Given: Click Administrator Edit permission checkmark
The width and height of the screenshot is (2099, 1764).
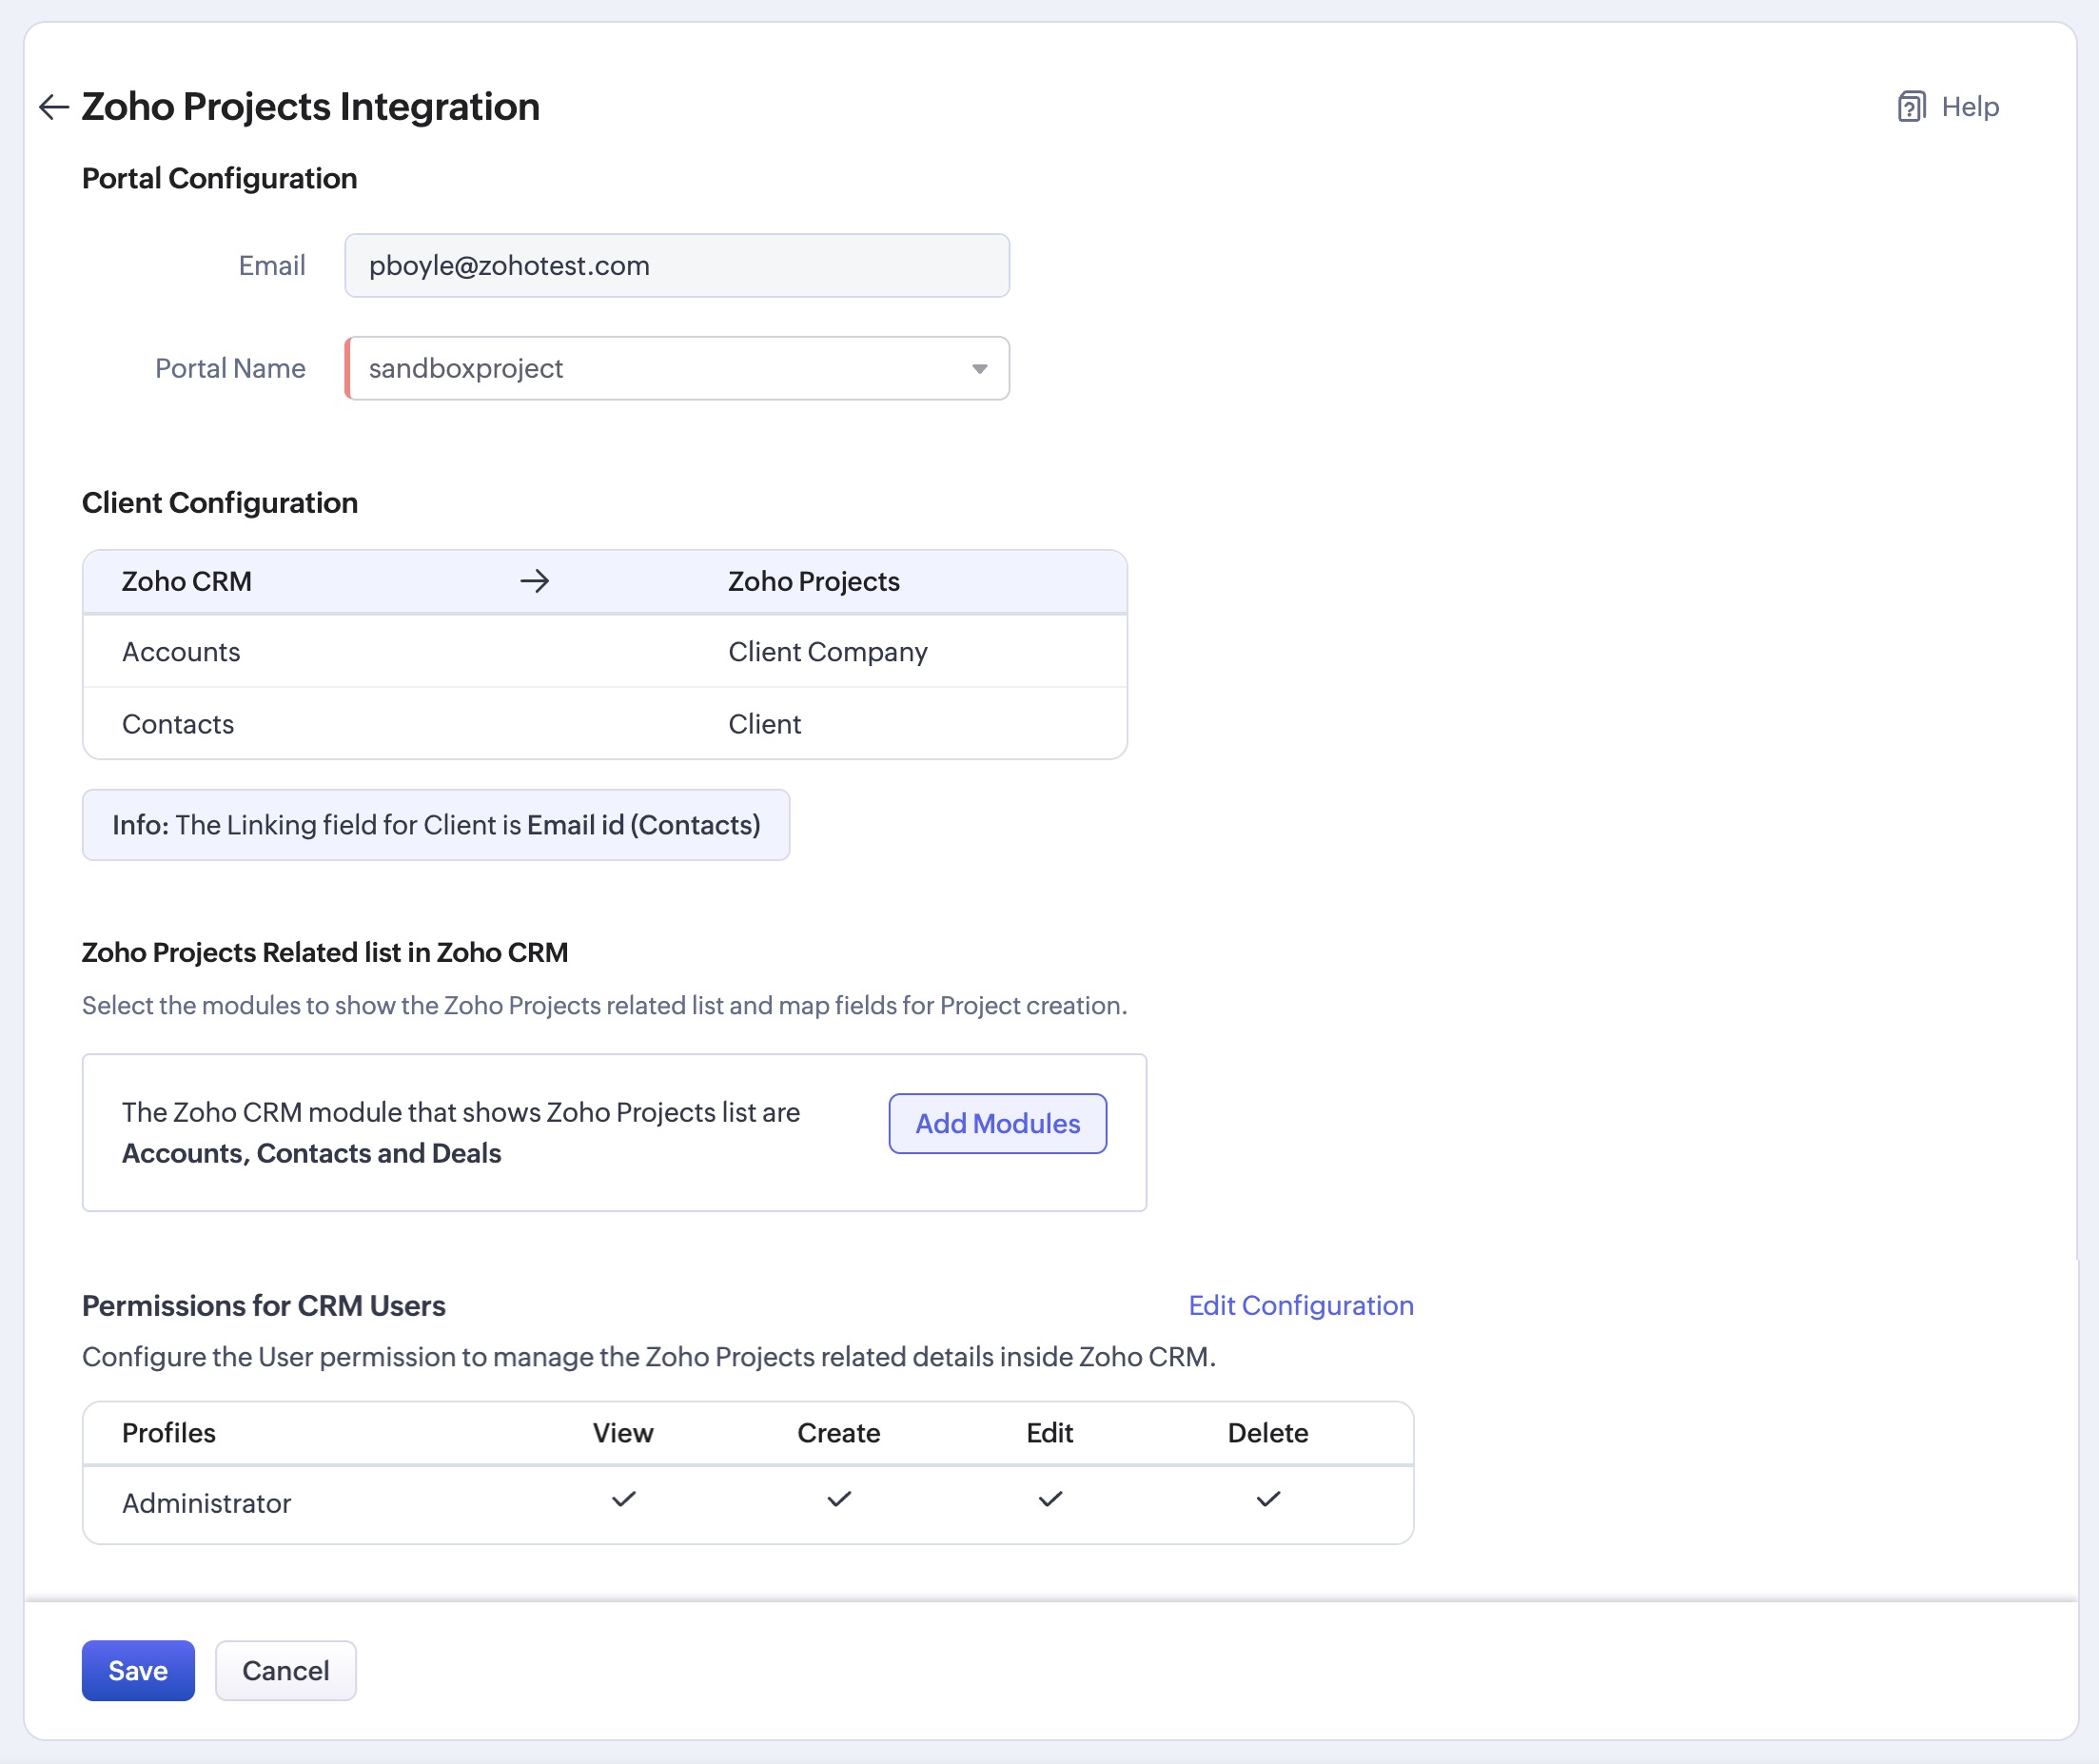Looking at the screenshot, I should pyautogui.click(x=1051, y=1499).
